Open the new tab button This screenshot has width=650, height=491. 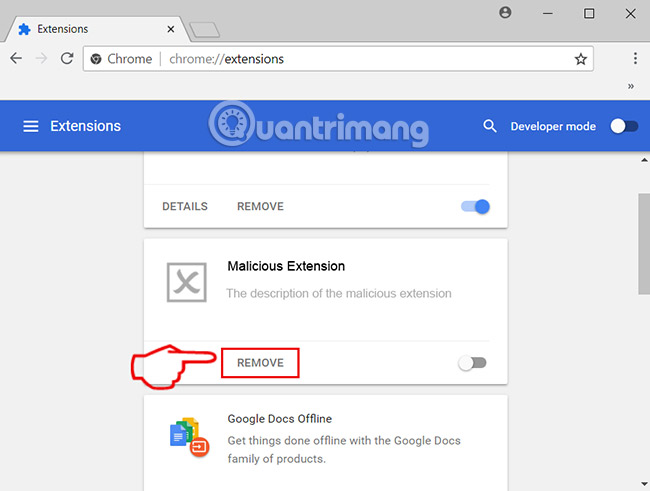pos(204,30)
